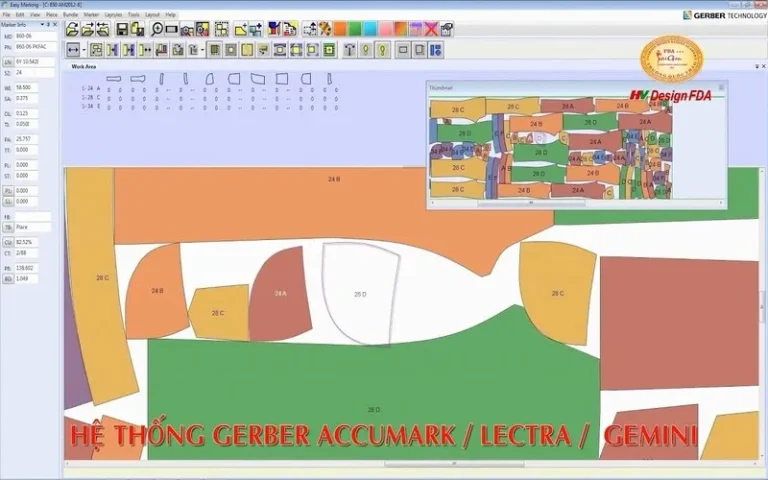Select the white outlined 28 D piece
Screen dimensions: 768x480
click(360, 294)
